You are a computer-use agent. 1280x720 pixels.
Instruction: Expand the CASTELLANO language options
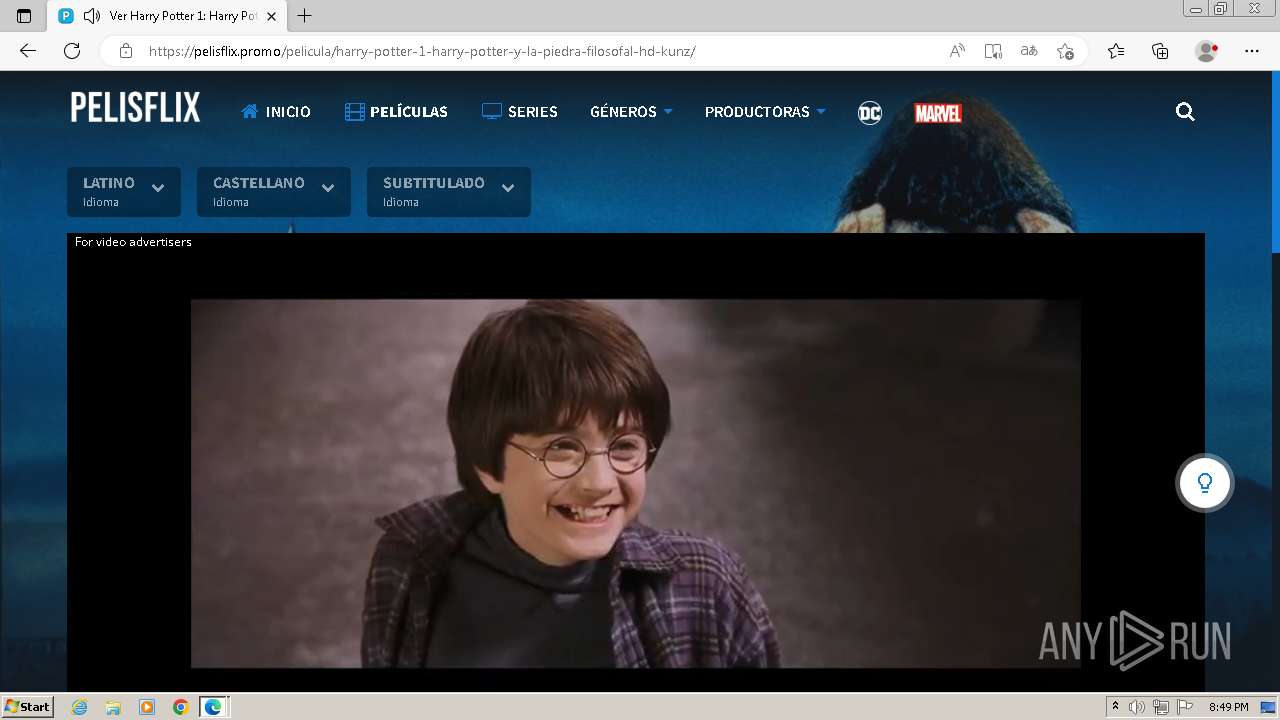coord(274,192)
